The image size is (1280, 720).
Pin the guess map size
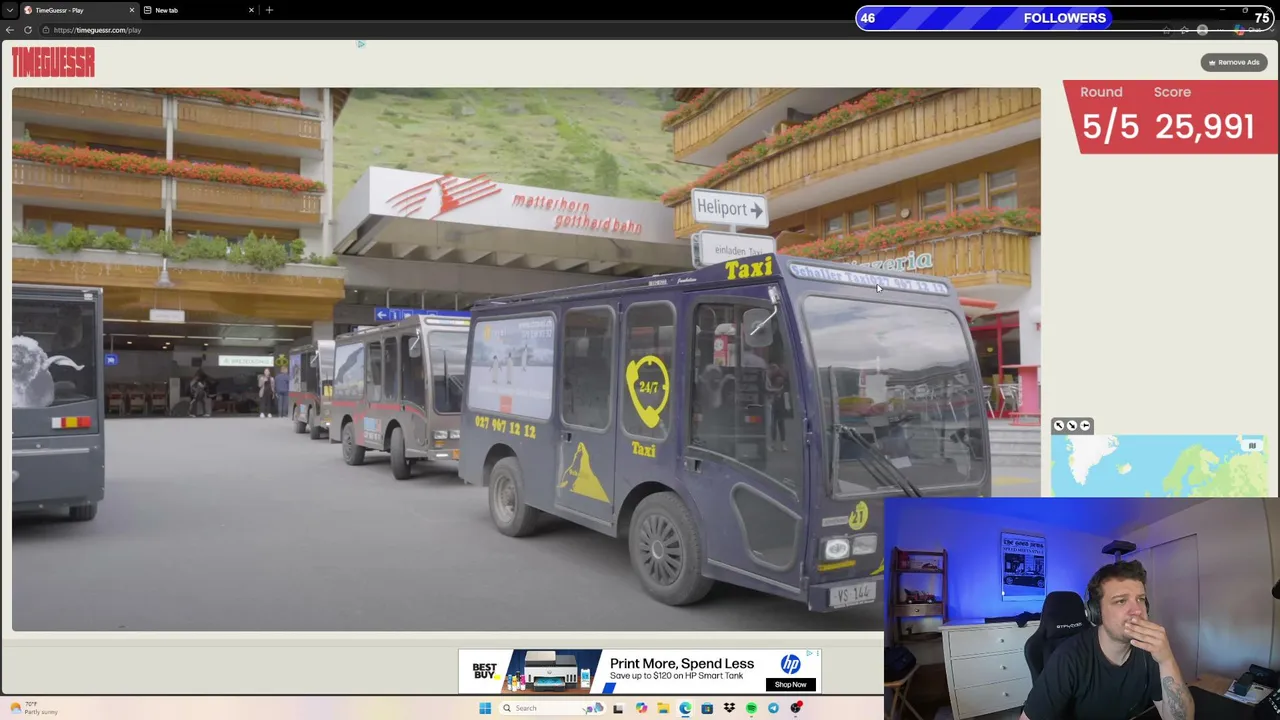coord(1085,426)
